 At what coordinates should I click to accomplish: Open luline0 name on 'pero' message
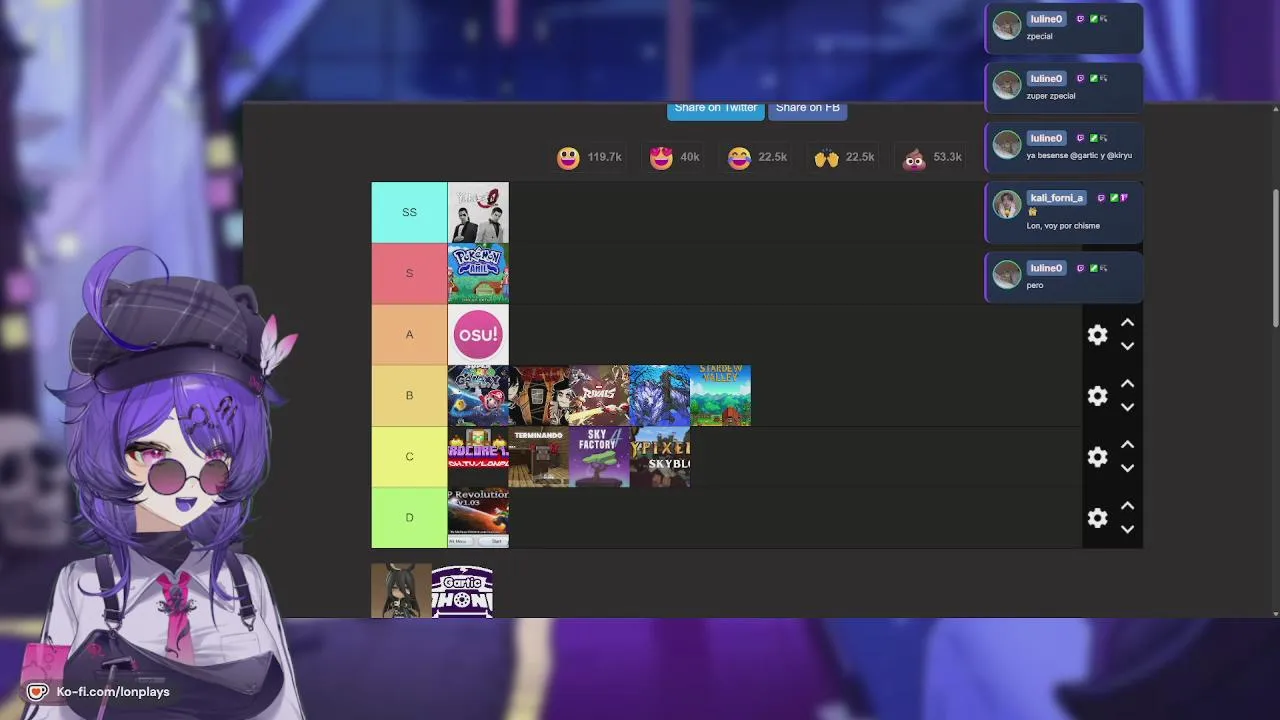pos(1046,268)
